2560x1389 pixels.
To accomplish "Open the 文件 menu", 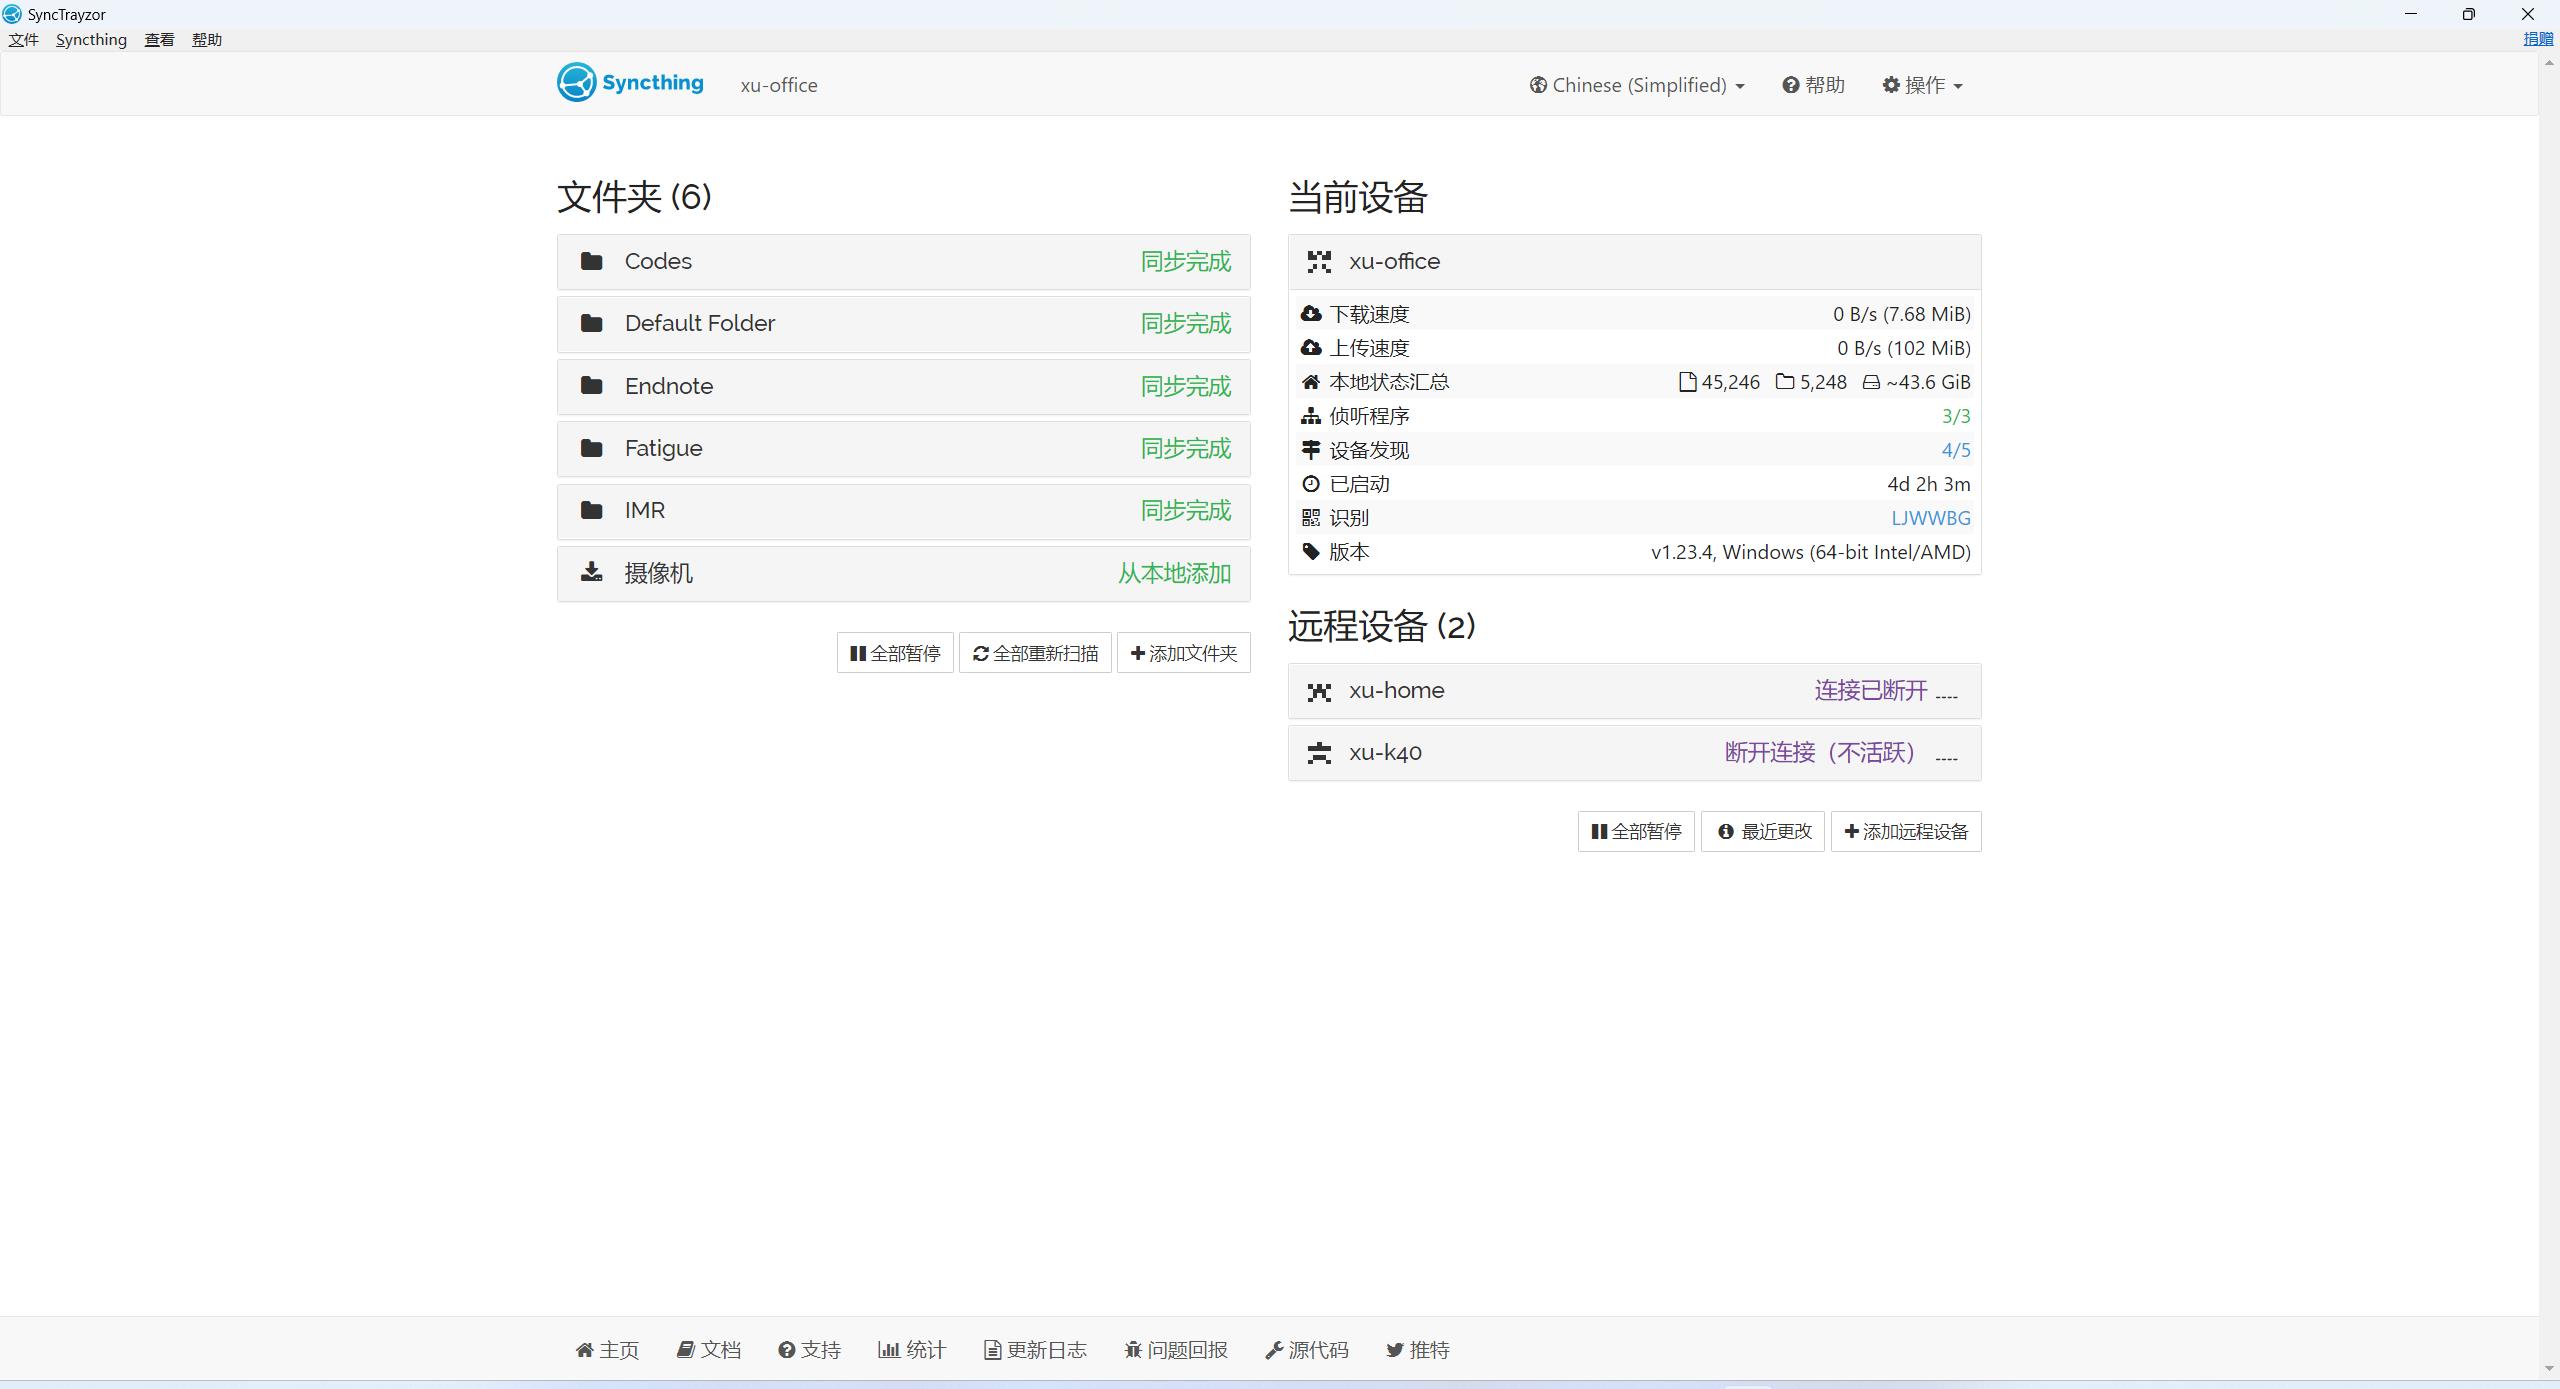I will click(24, 40).
